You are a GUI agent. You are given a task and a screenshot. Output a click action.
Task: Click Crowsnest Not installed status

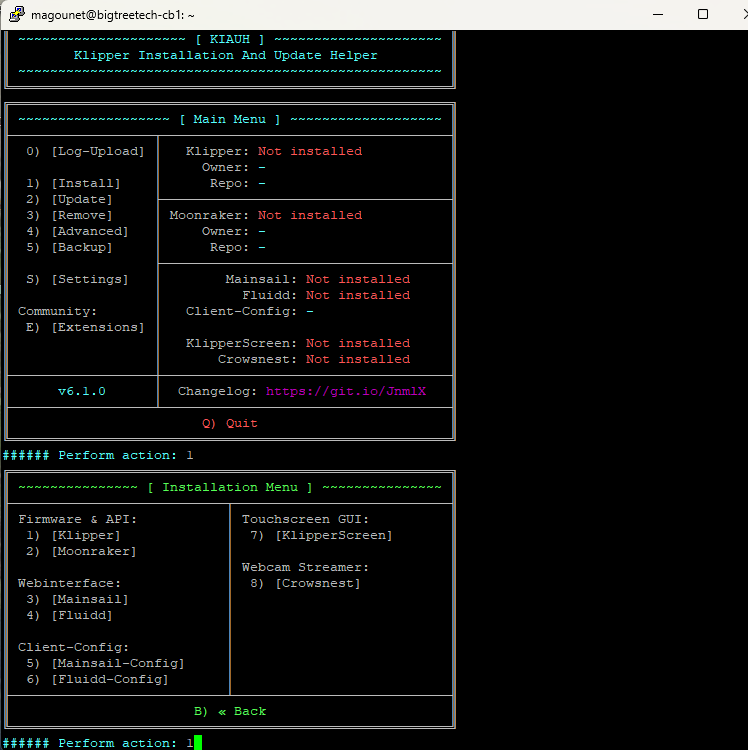tap(358, 359)
